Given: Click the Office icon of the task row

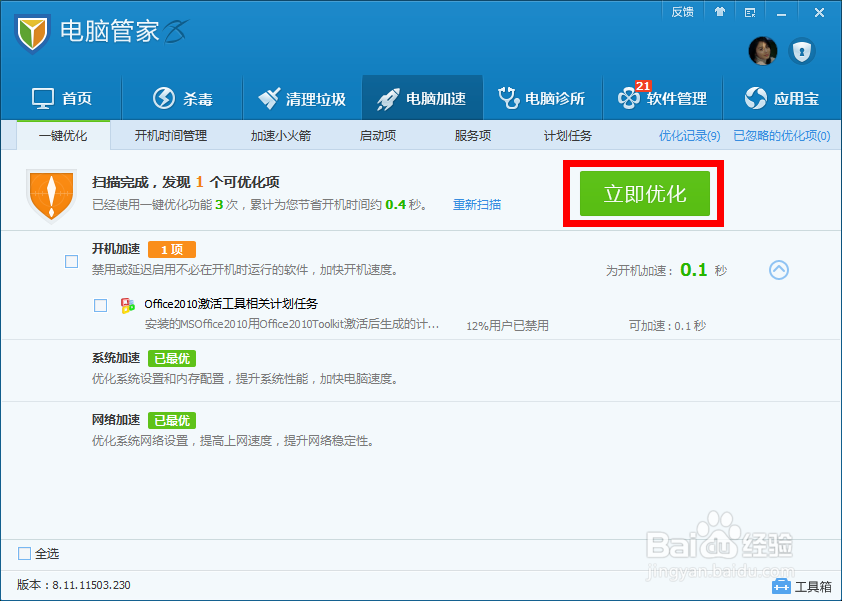Looking at the screenshot, I should tap(128, 306).
